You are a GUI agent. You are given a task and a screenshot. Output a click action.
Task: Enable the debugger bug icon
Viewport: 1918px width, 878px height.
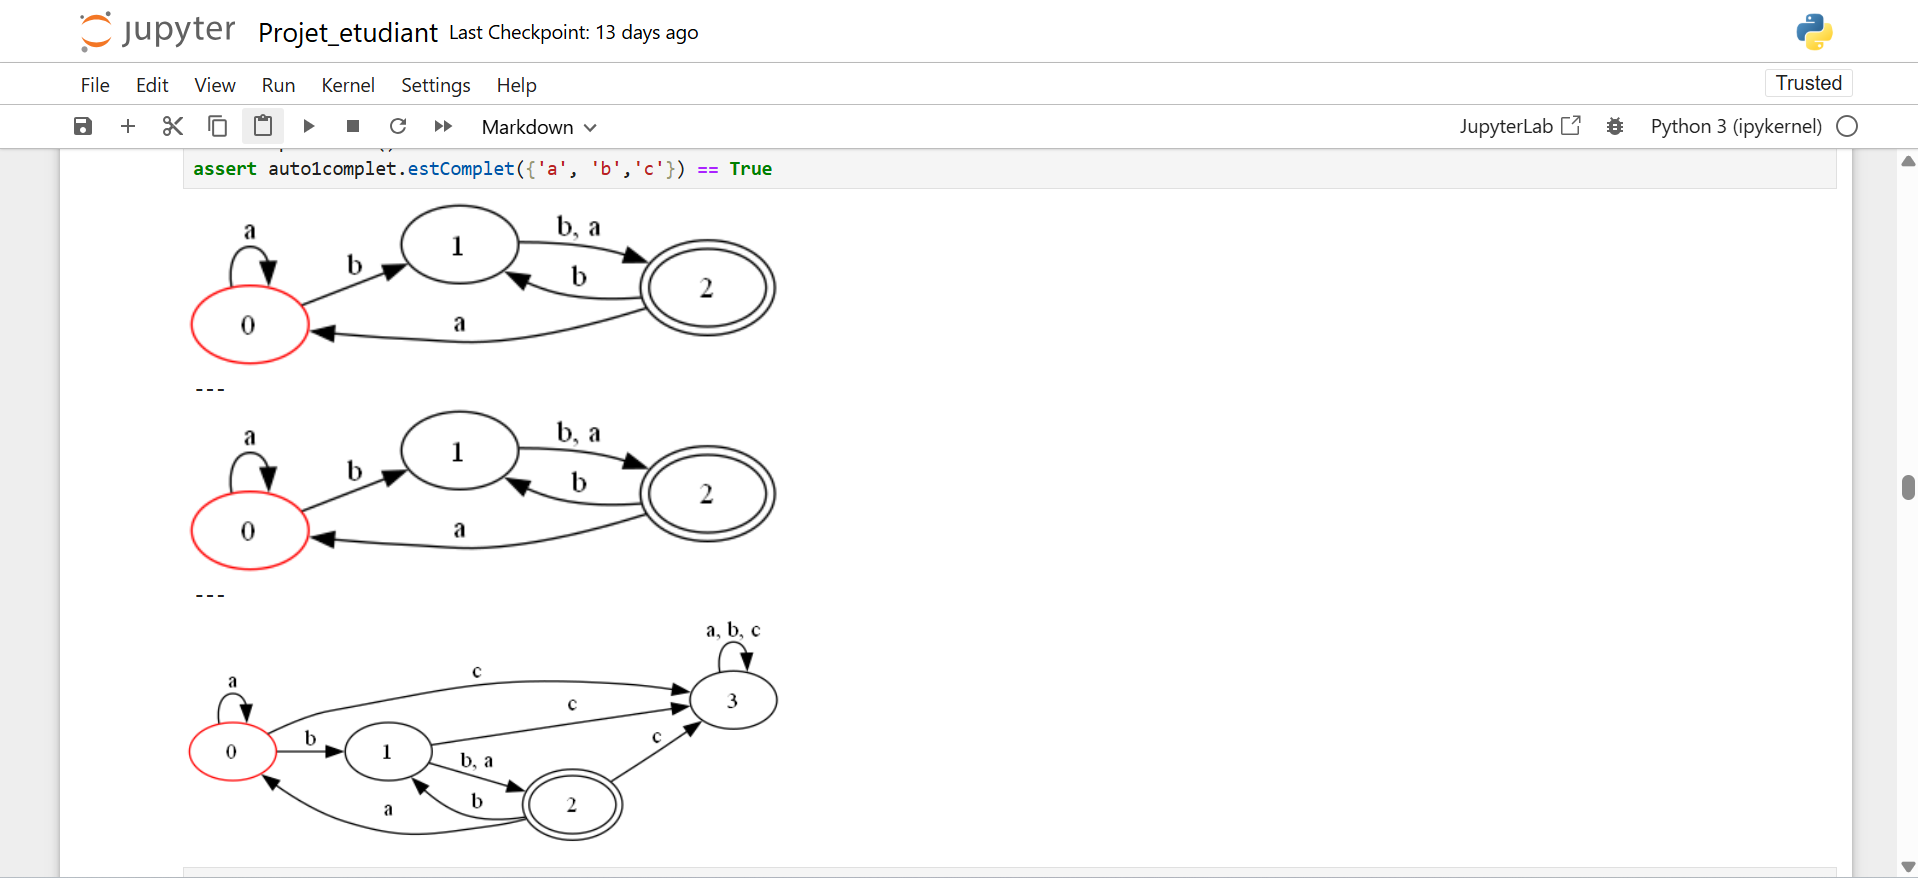[1615, 126]
